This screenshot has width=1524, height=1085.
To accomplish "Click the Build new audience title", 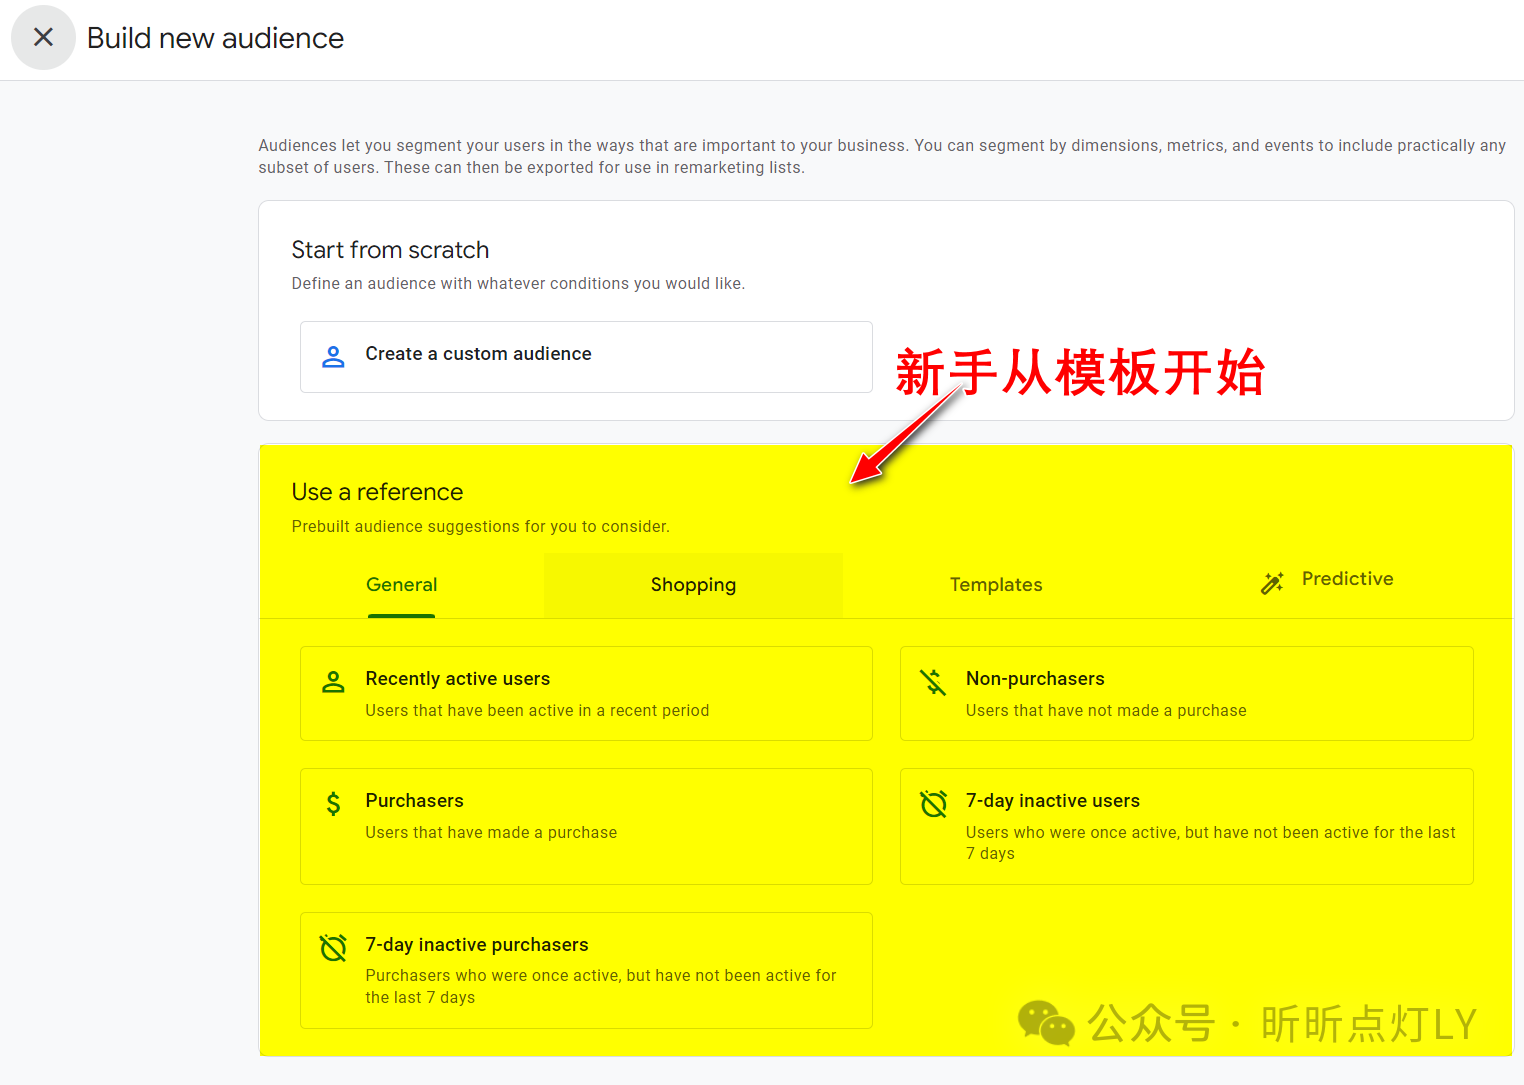I will (x=215, y=38).
